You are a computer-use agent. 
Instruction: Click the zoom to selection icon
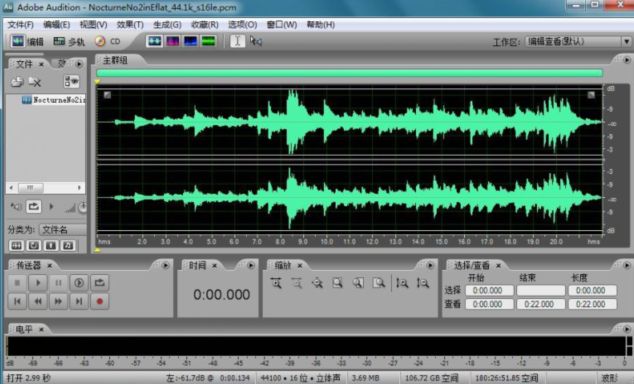[338, 283]
